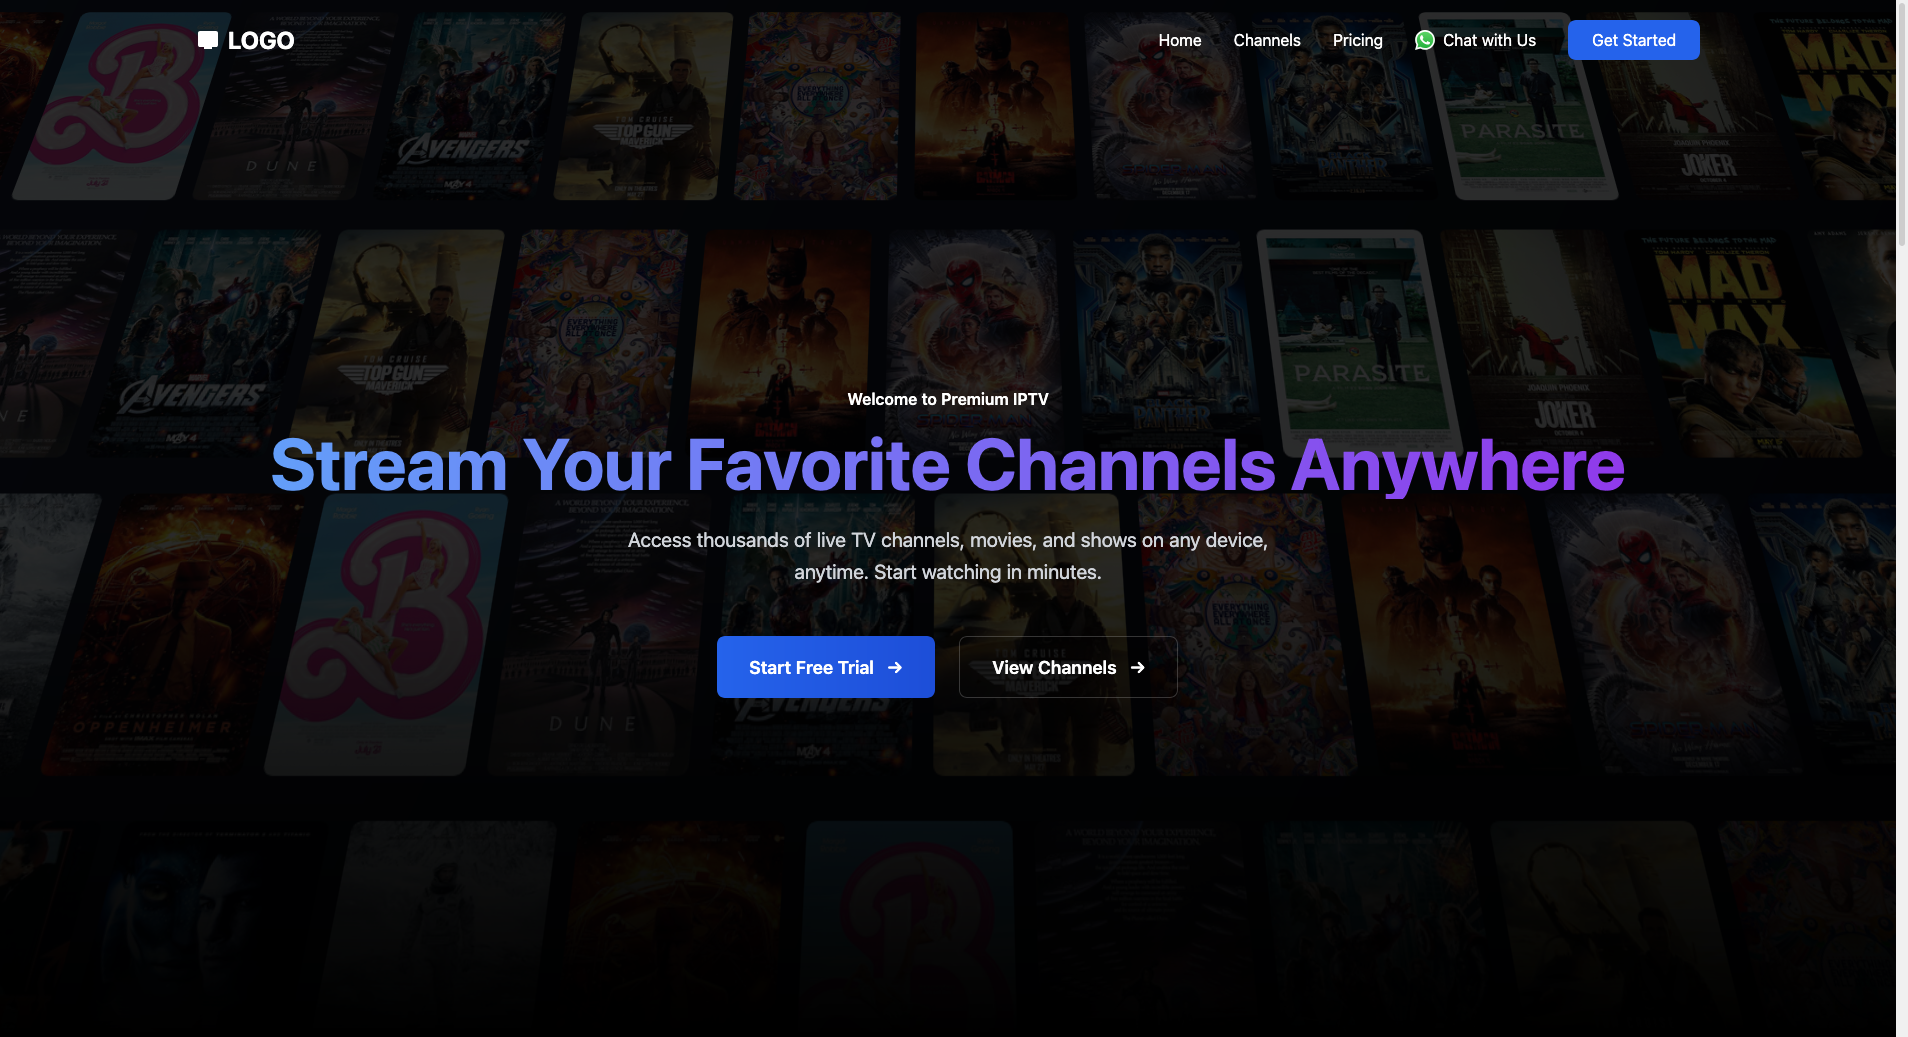Open the Channels menu item
Screen dimensions: 1908x1037
1267,40
